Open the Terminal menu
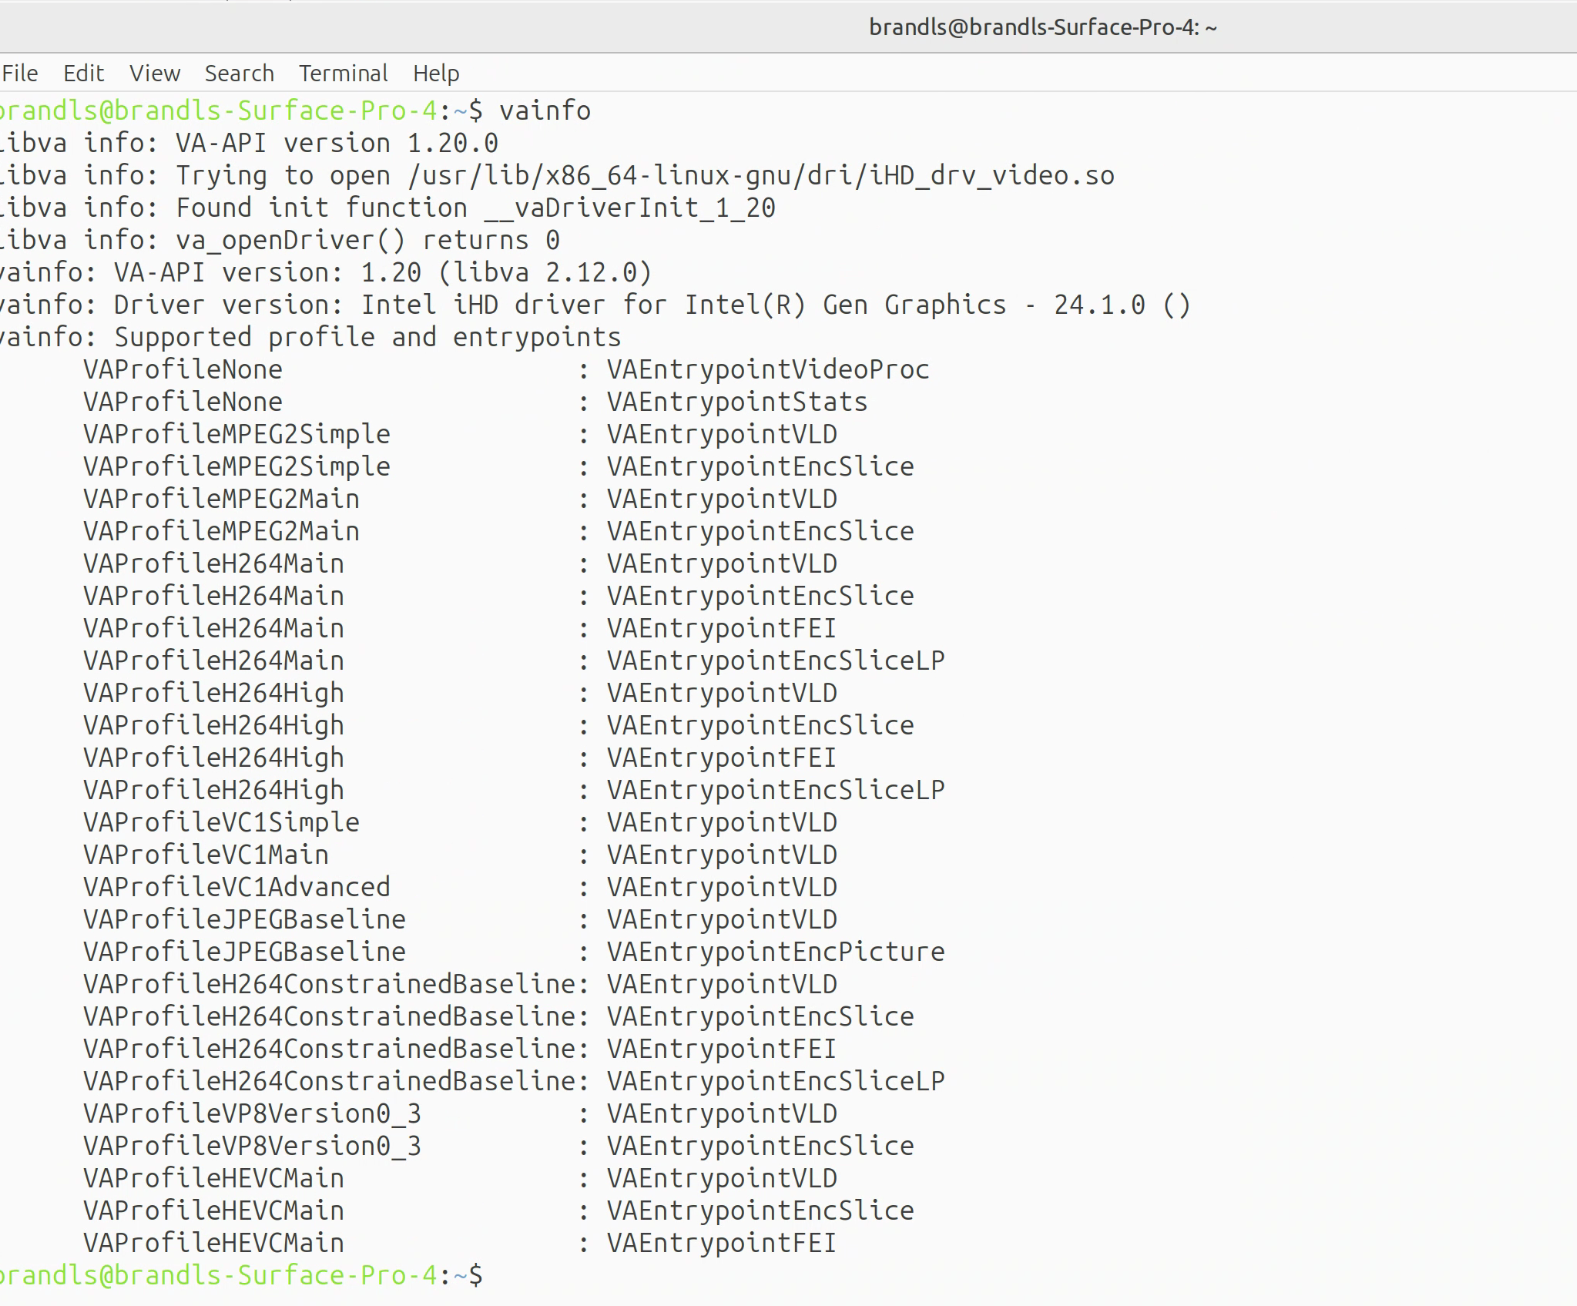Screen dimensions: 1577x1306 tap(343, 73)
